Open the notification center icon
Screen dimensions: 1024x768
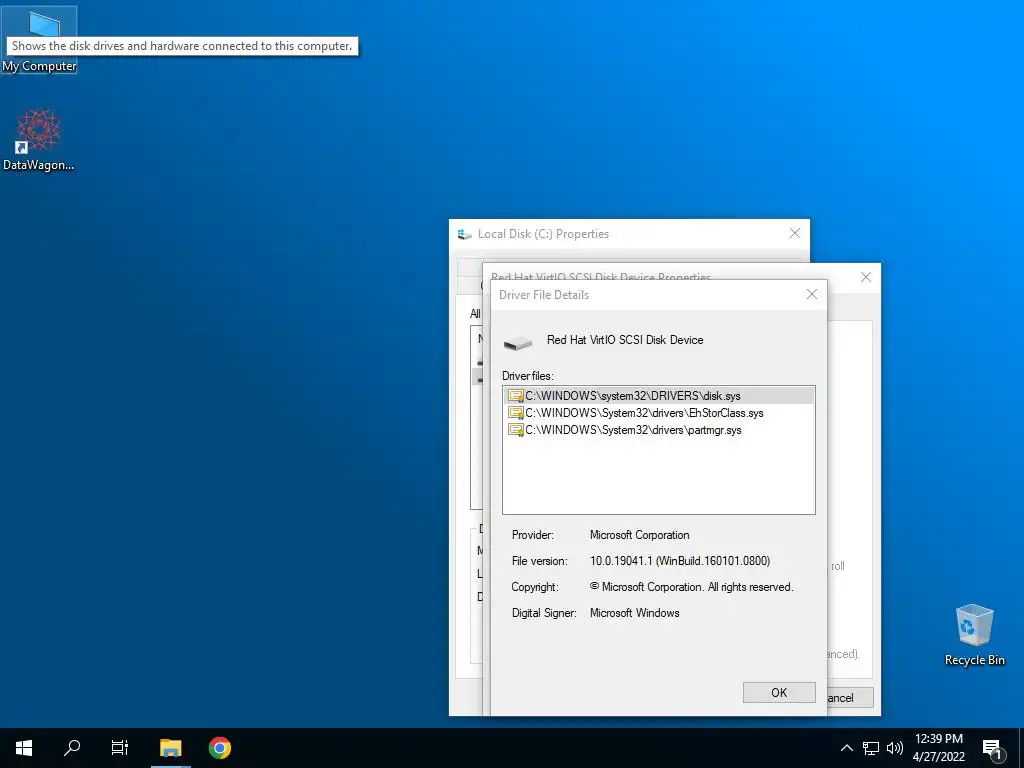[993, 748]
